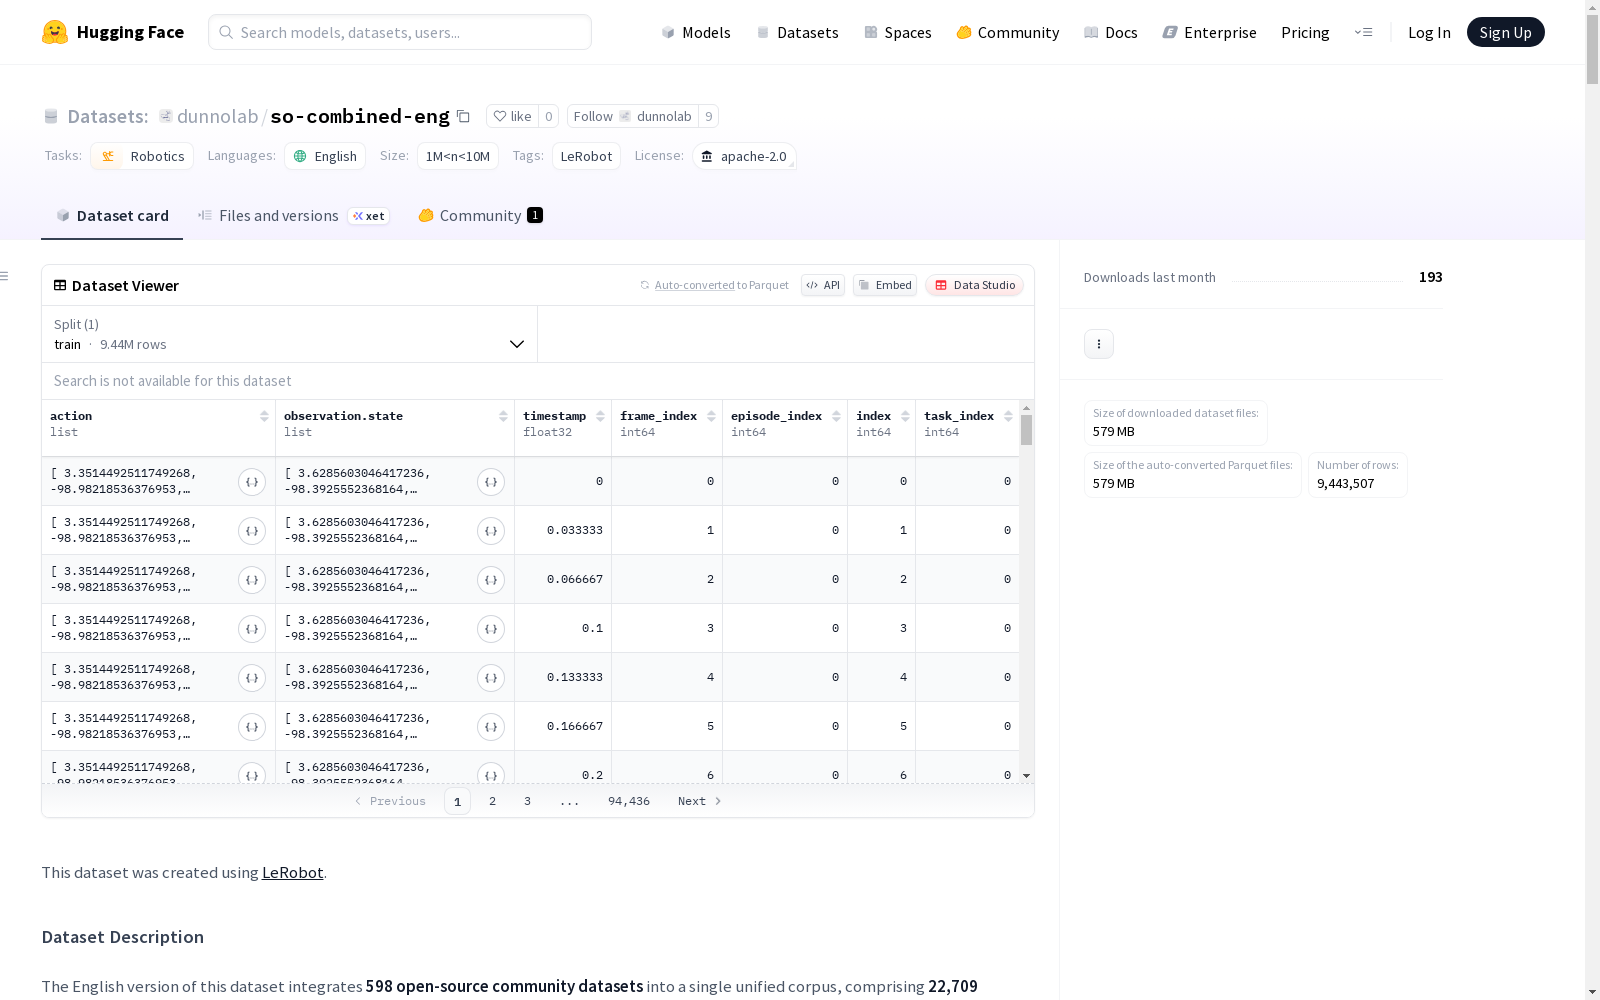This screenshot has width=1600, height=1000.
Task: Go to page 3 of the viewer
Action: click(x=527, y=801)
